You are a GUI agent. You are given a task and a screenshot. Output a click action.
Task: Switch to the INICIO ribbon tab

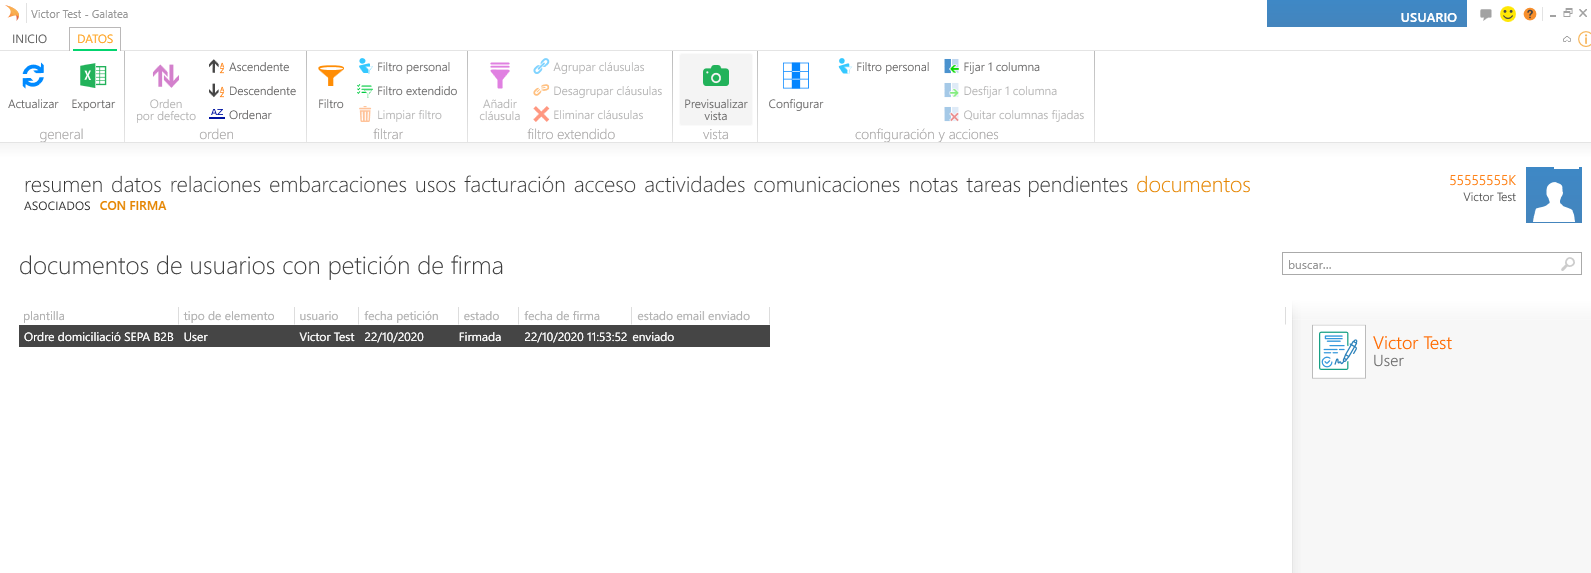tap(30, 39)
